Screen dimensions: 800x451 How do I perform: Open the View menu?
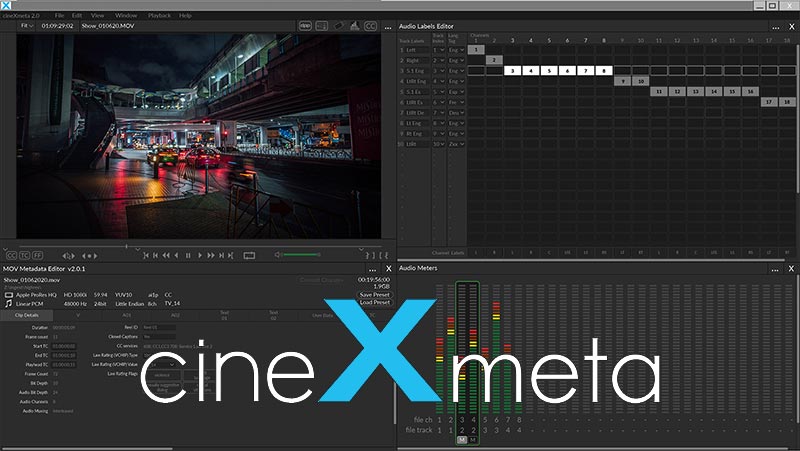[x=97, y=15]
